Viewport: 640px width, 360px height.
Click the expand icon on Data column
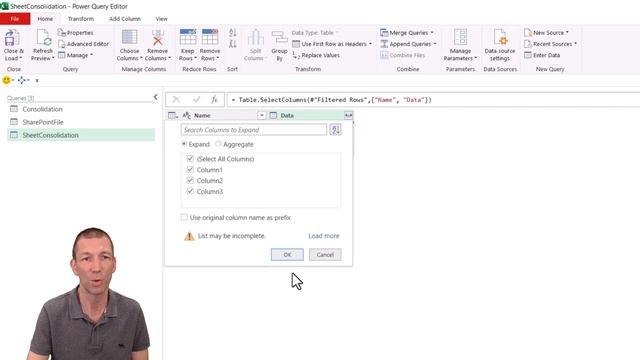348,116
